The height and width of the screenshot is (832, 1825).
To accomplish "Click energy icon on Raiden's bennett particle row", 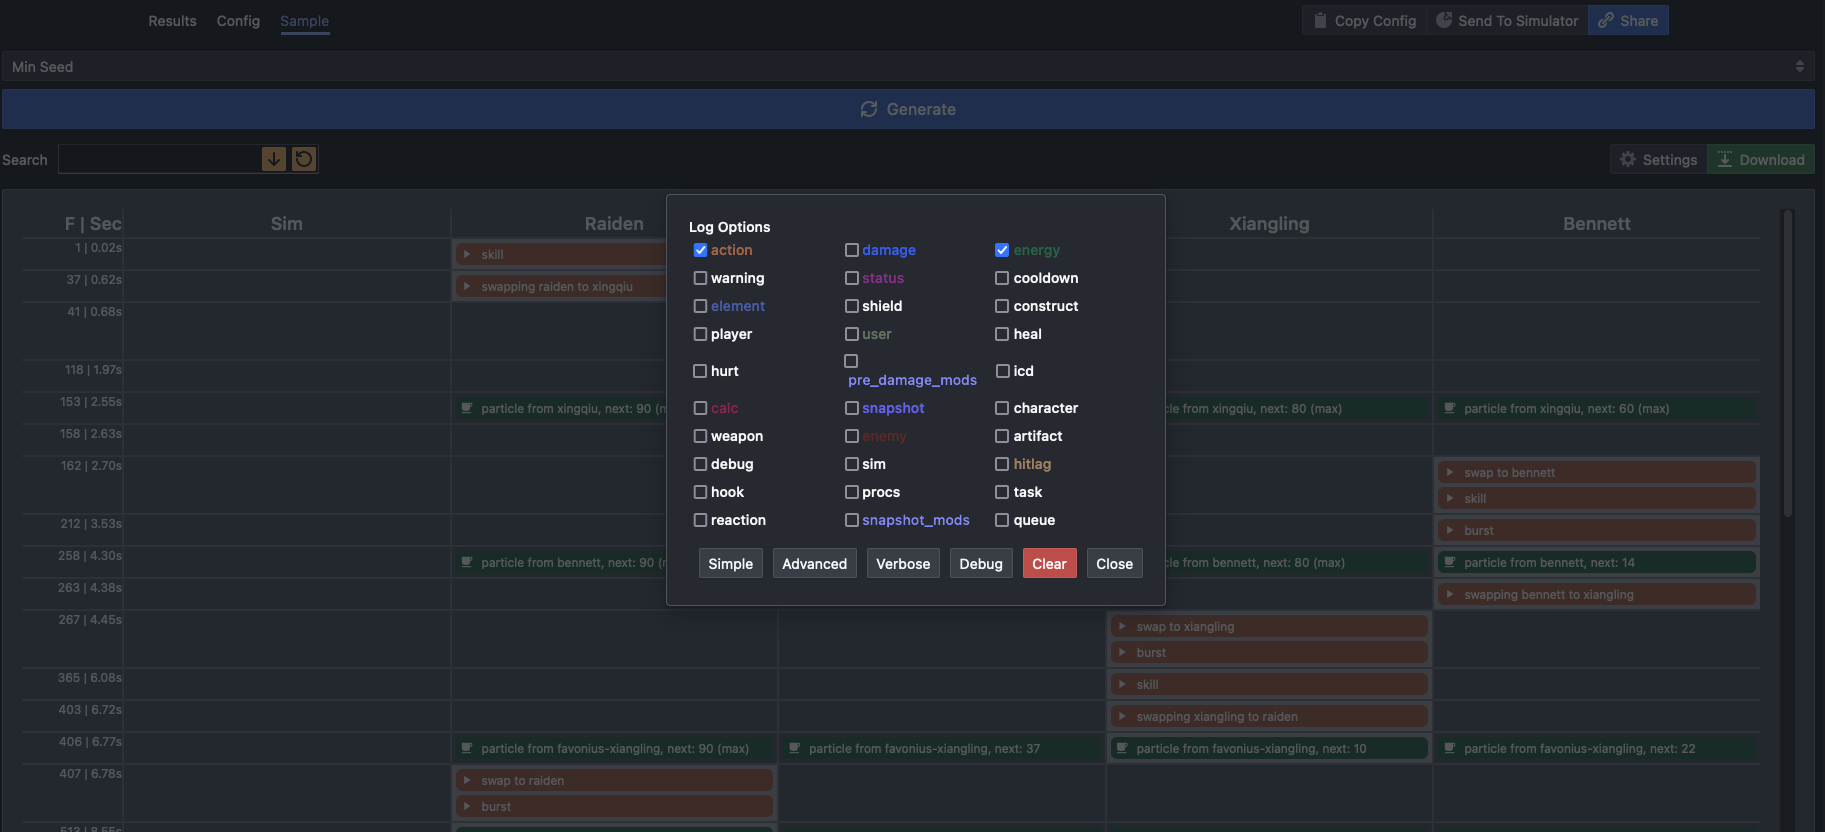I will pyautogui.click(x=467, y=562).
